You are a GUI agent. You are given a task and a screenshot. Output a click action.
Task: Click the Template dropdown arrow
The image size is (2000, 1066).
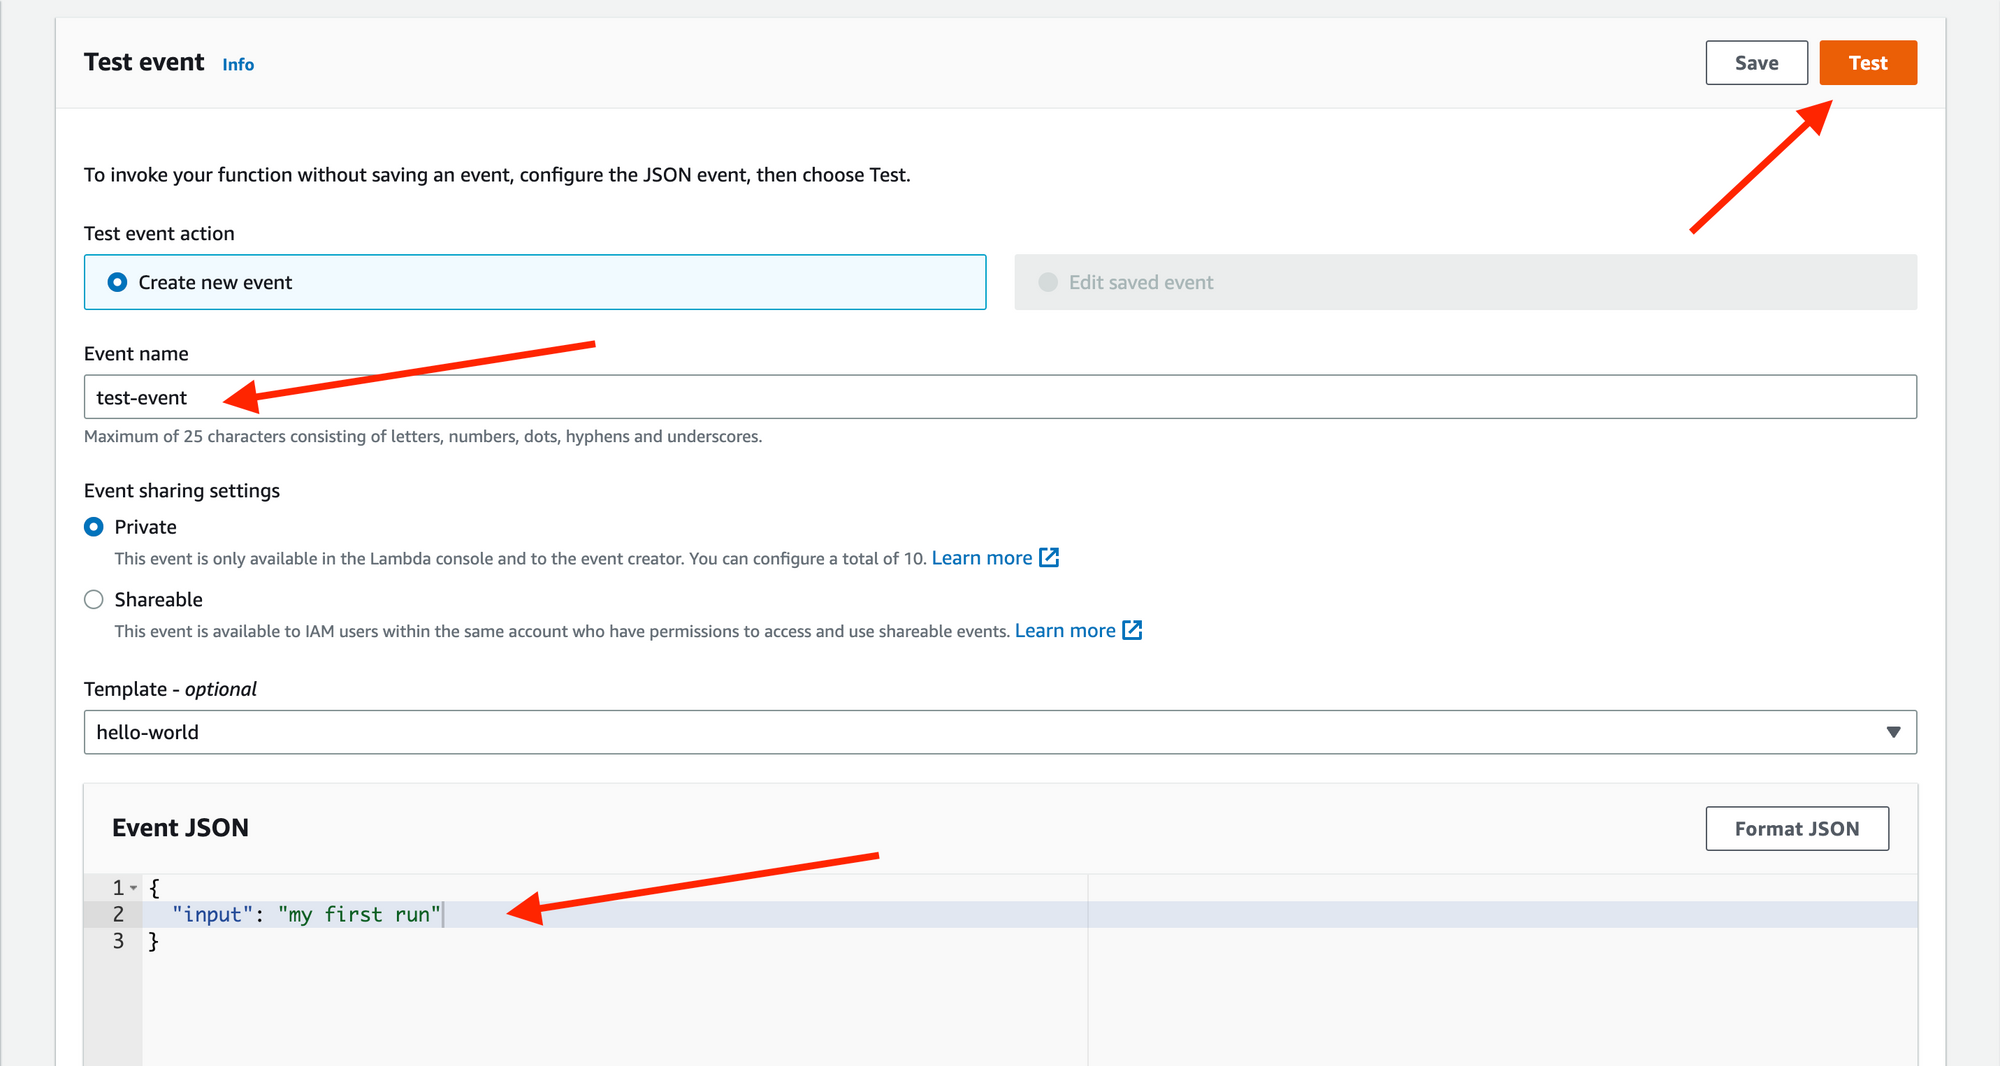tap(1893, 732)
